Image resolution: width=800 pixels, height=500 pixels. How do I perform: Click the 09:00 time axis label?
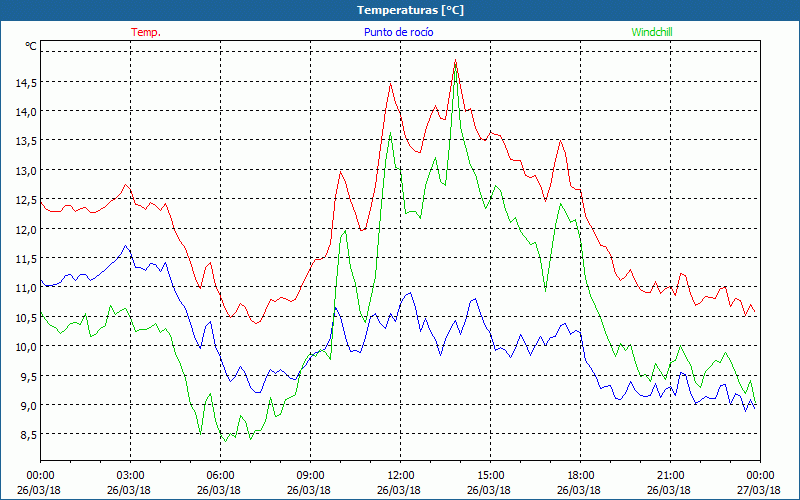tap(311, 476)
